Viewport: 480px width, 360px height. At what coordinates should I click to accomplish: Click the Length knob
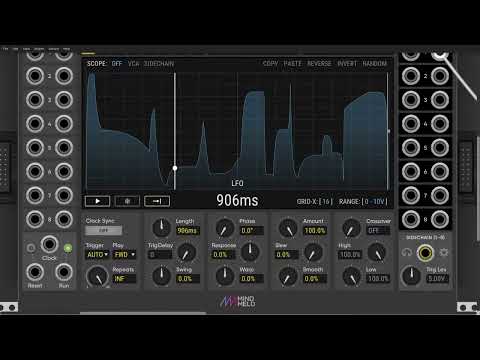(162, 227)
